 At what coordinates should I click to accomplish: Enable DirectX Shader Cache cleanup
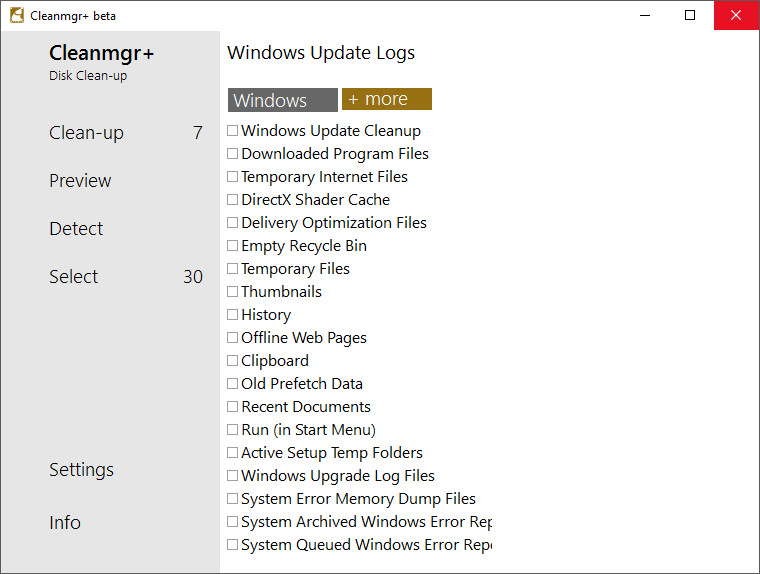click(232, 200)
